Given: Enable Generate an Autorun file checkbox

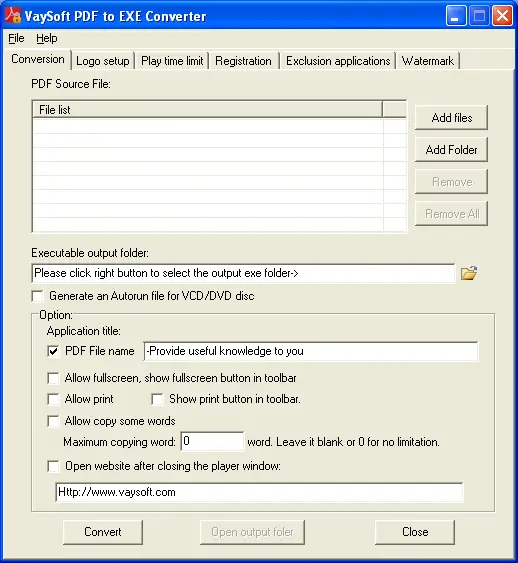Looking at the screenshot, I should coord(37,296).
